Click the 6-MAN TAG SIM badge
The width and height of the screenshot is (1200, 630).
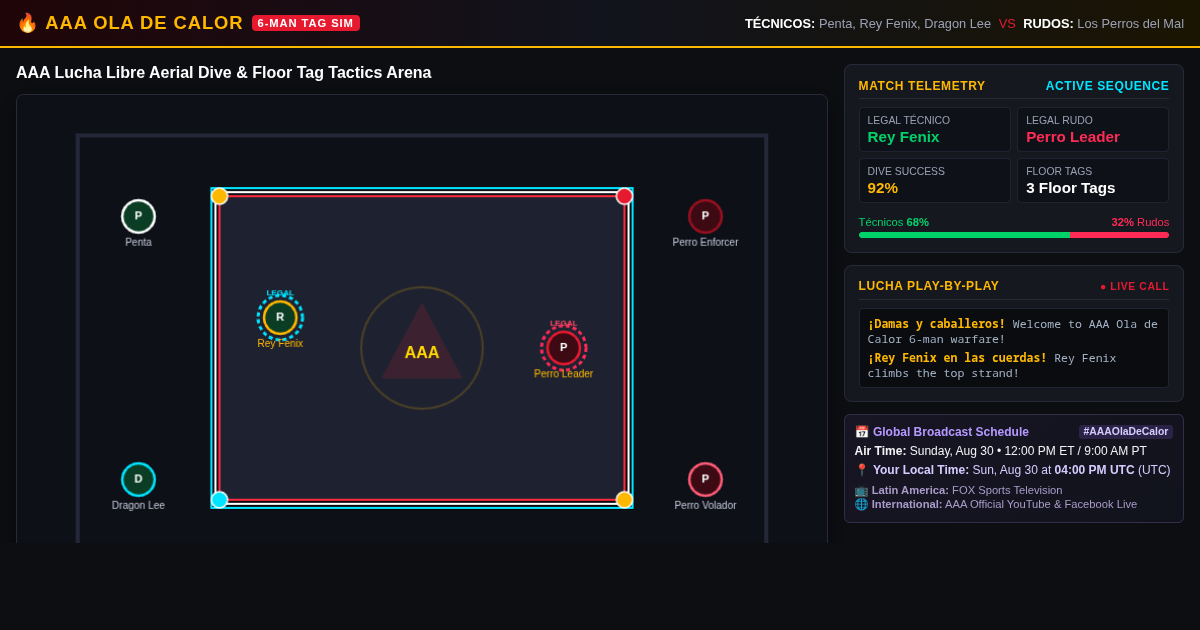(306, 23)
